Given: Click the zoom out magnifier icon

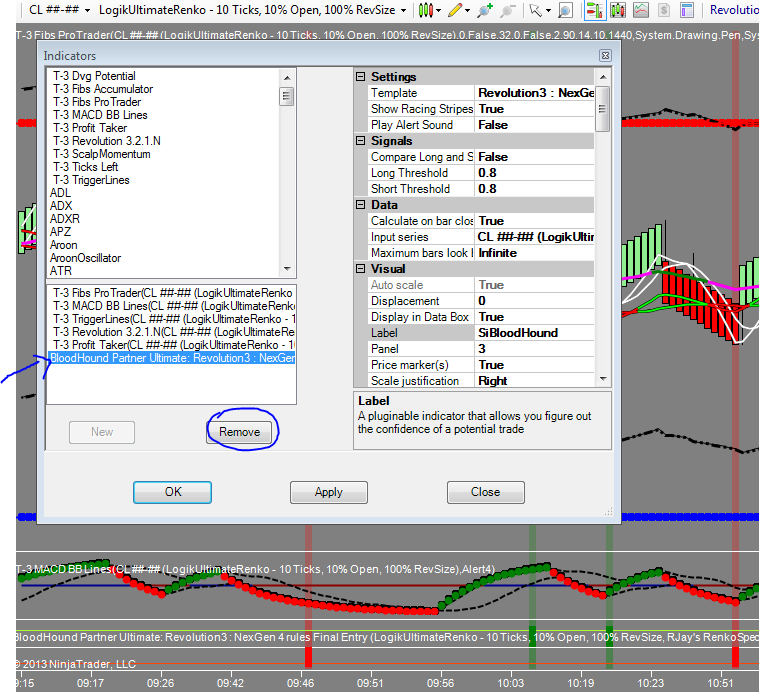Looking at the screenshot, I should tap(507, 10).
